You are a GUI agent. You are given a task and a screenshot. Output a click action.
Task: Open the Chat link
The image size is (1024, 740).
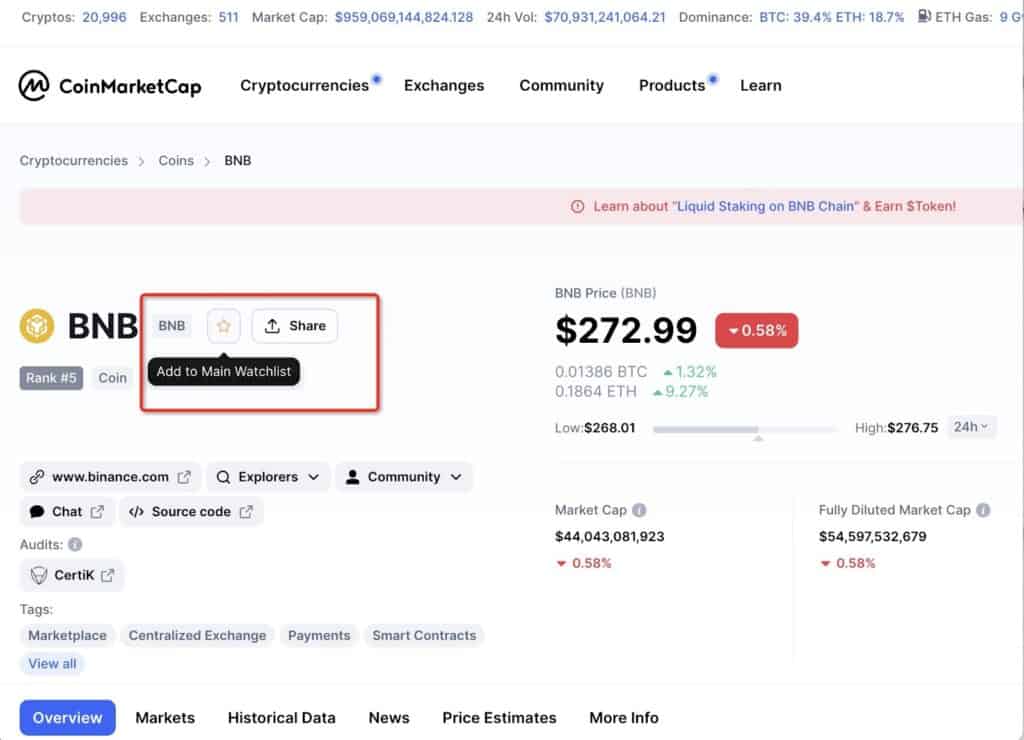pyautogui.click(x=67, y=511)
